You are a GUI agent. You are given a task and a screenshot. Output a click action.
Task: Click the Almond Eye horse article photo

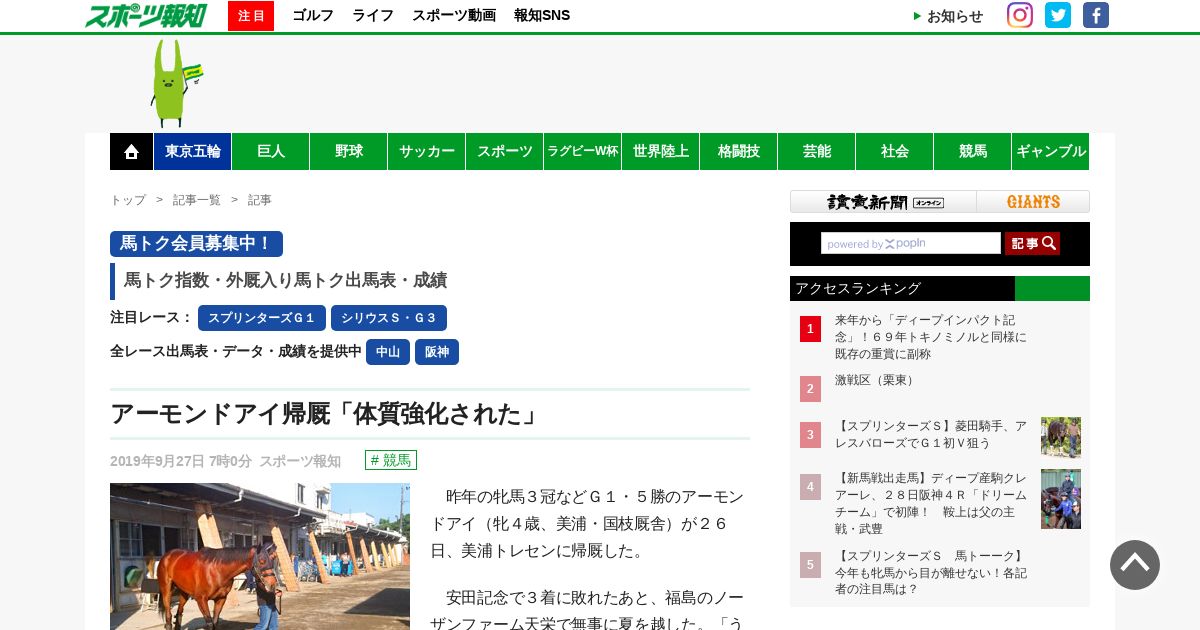[260, 556]
